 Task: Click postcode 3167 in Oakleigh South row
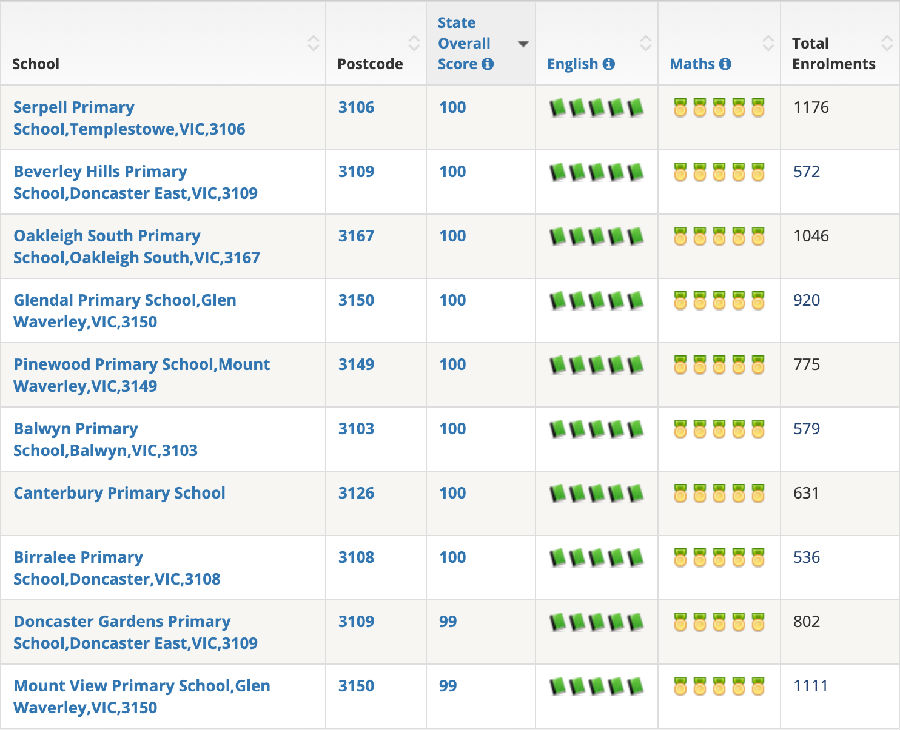[356, 236]
